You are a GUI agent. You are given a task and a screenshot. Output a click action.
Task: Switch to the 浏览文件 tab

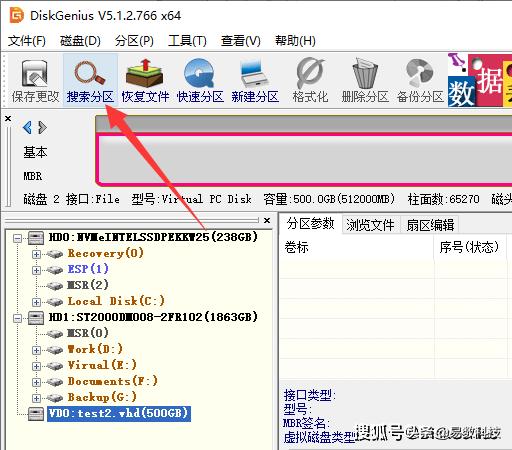(370, 225)
